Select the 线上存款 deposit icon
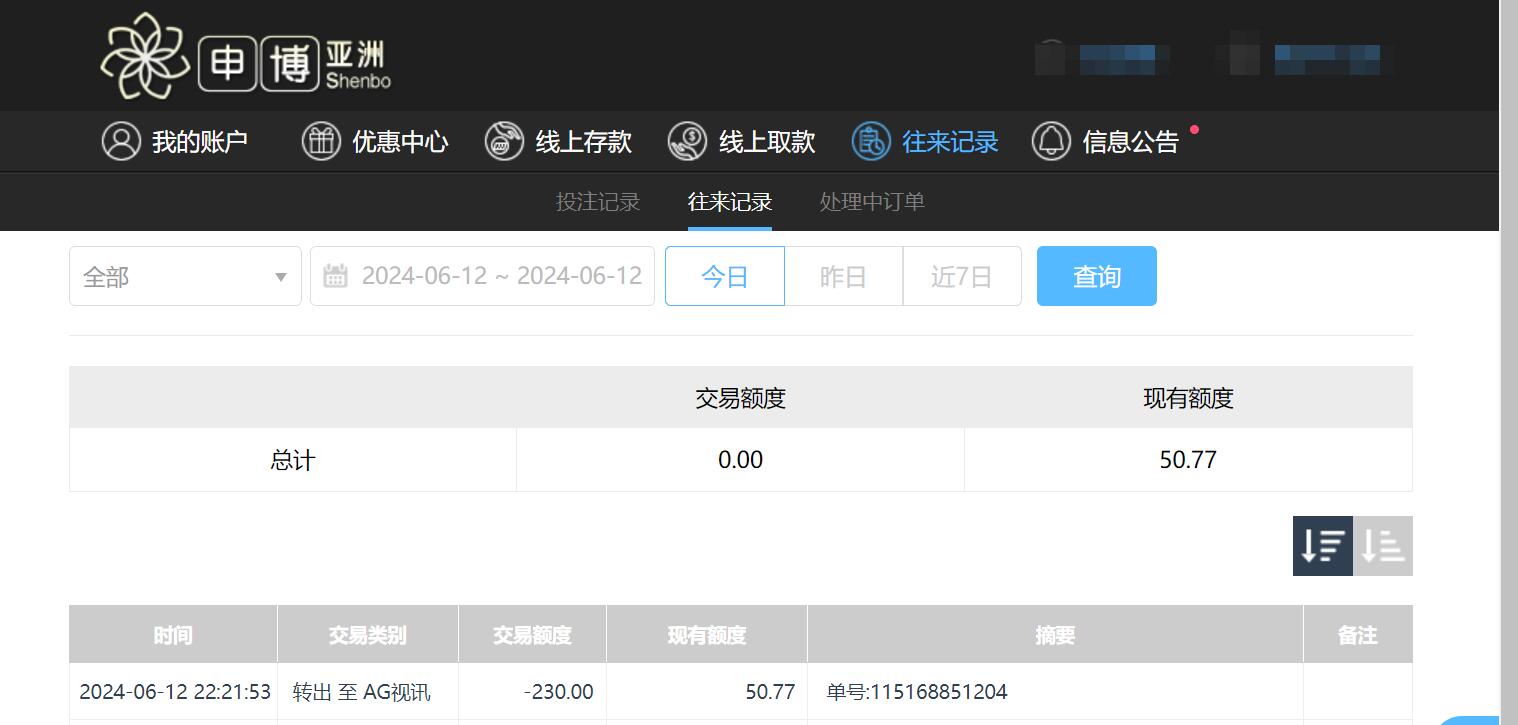Image resolution: width=1518 pixels, height=725 pixels. point(503,141)
